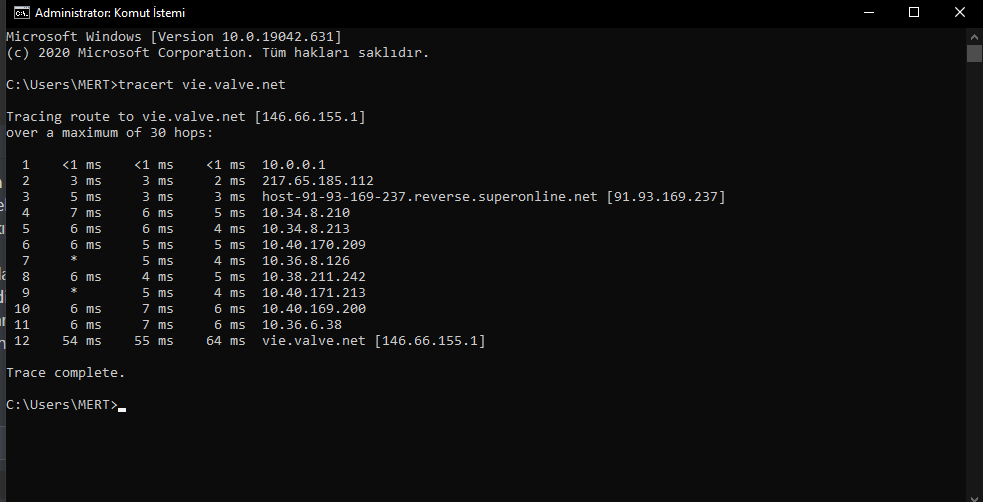Maximize the Komut İstemi window
Screen dimensions: 983x502
tap(913, 13)
